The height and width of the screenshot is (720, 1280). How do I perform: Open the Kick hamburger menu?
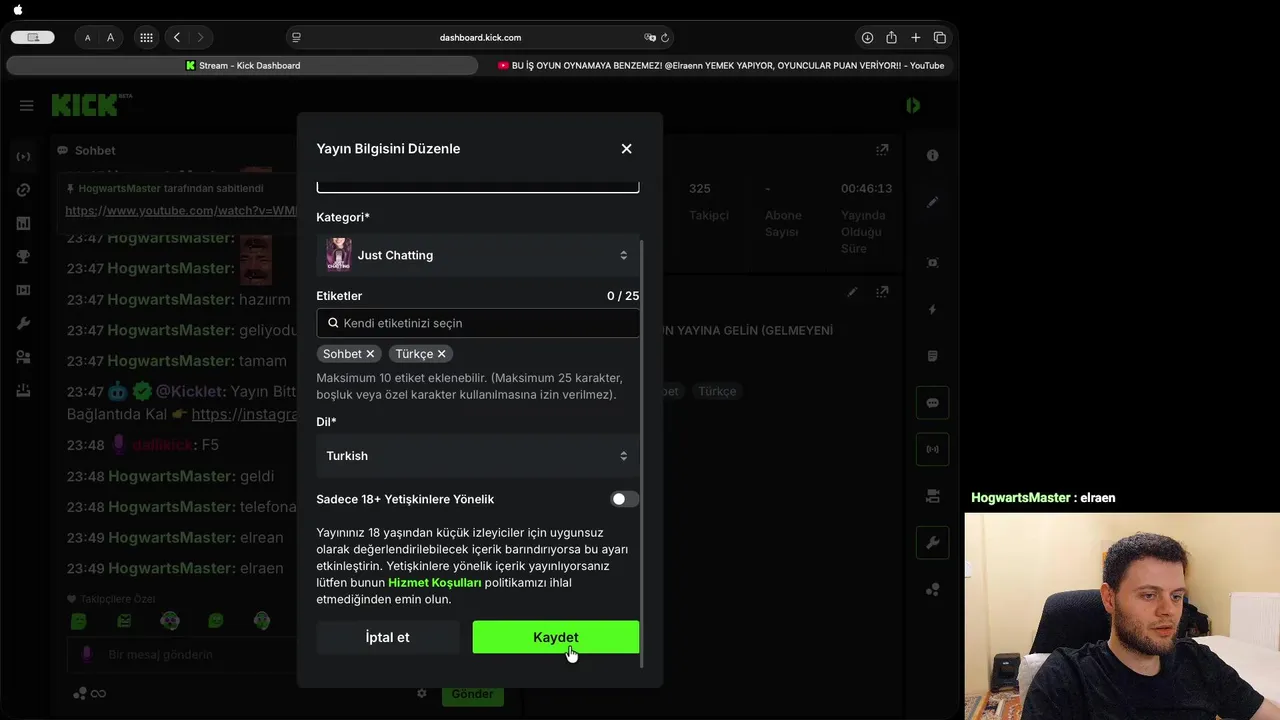tap(27, 105)
